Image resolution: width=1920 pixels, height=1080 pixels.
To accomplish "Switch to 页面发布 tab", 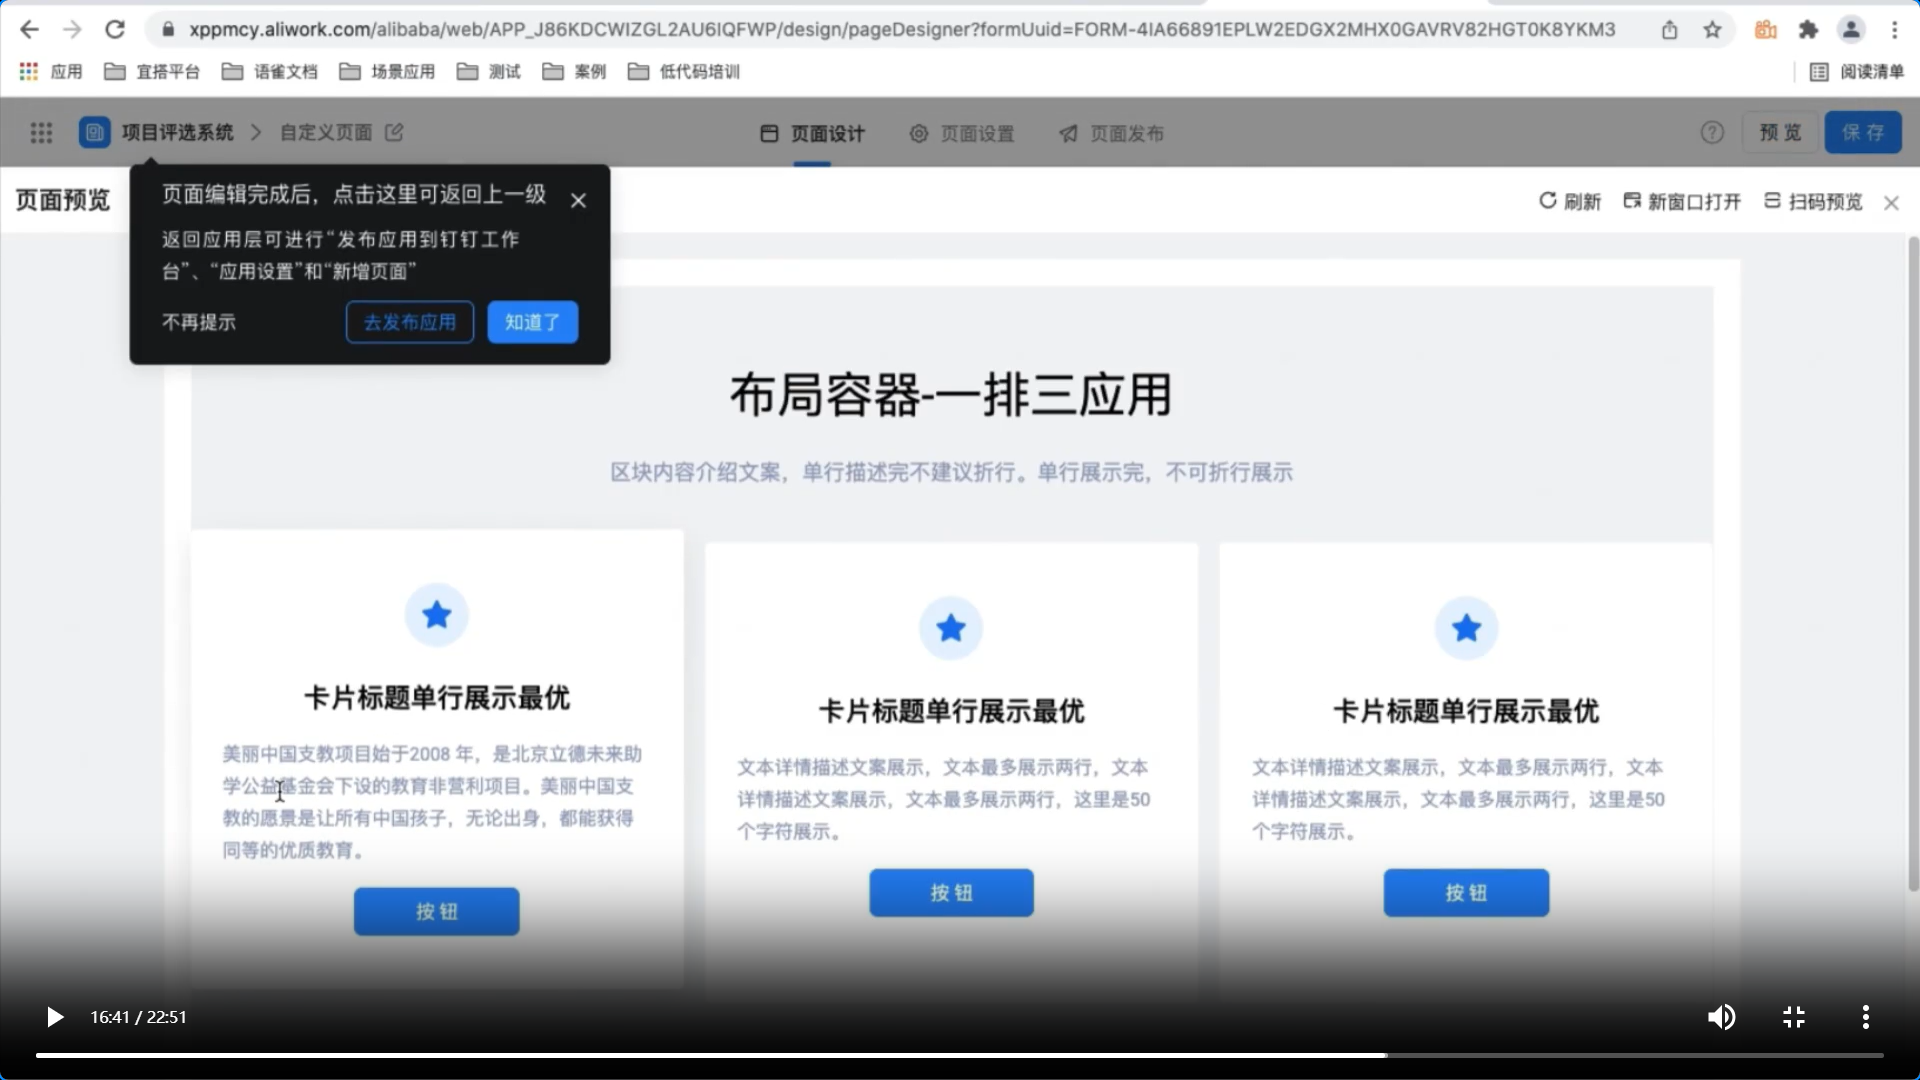I will (1111, 134).
